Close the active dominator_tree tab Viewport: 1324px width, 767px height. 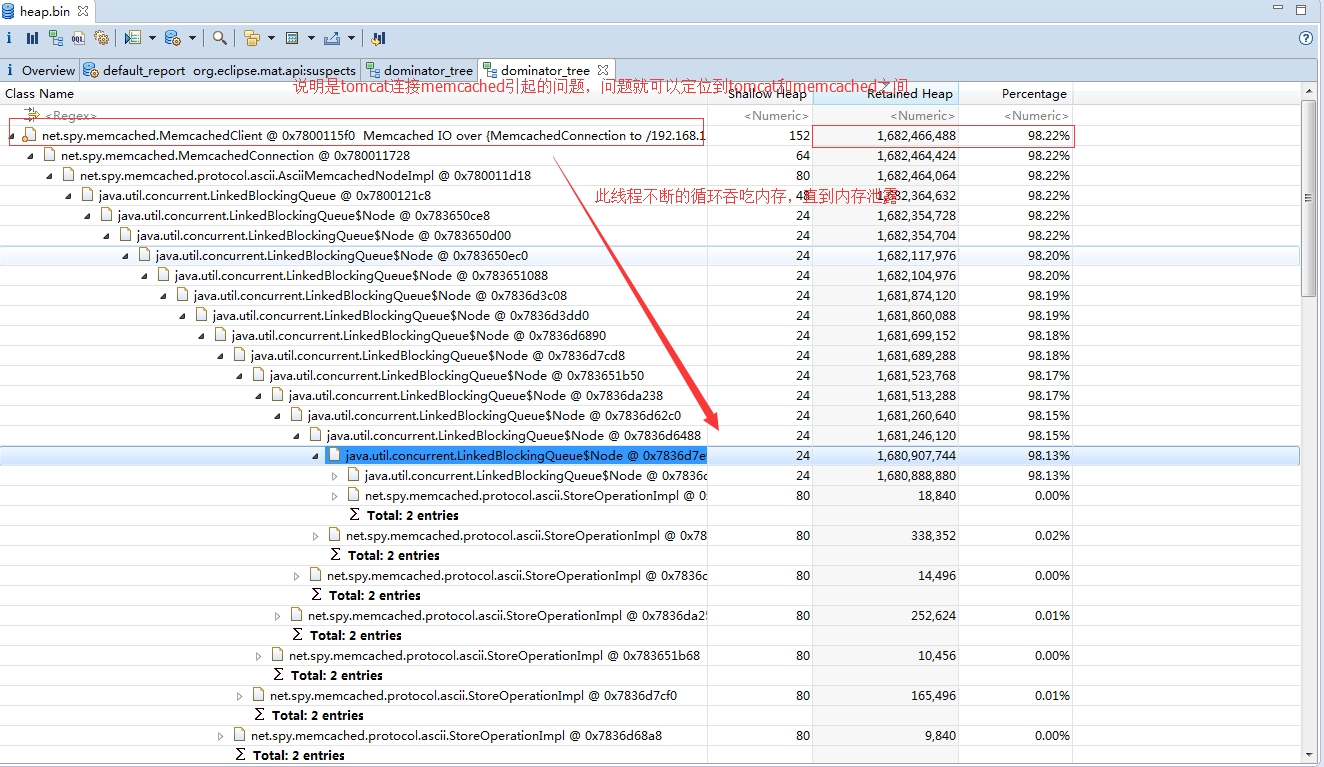603,70
